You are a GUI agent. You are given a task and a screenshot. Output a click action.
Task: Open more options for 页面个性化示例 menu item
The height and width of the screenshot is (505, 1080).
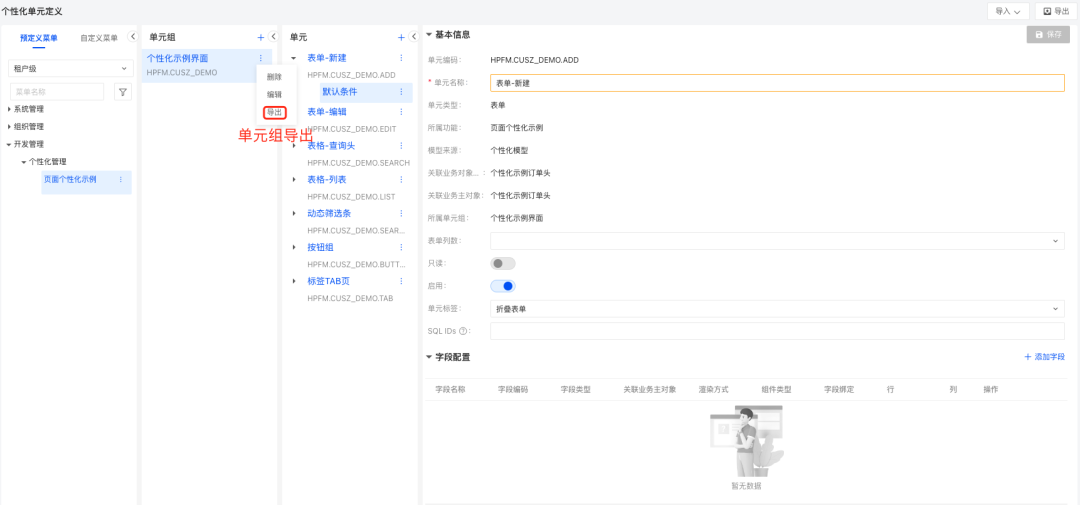[x=121, y=180]
